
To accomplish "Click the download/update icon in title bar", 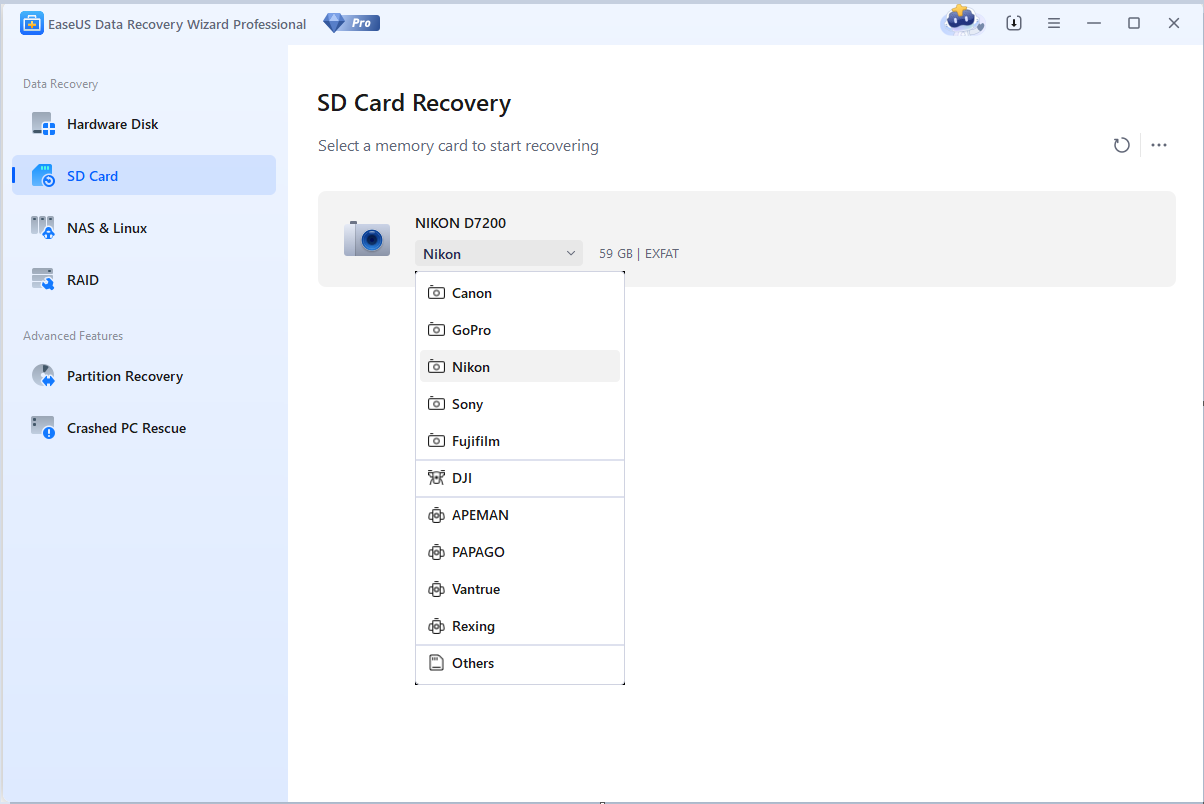I will tap(1014, 23).
